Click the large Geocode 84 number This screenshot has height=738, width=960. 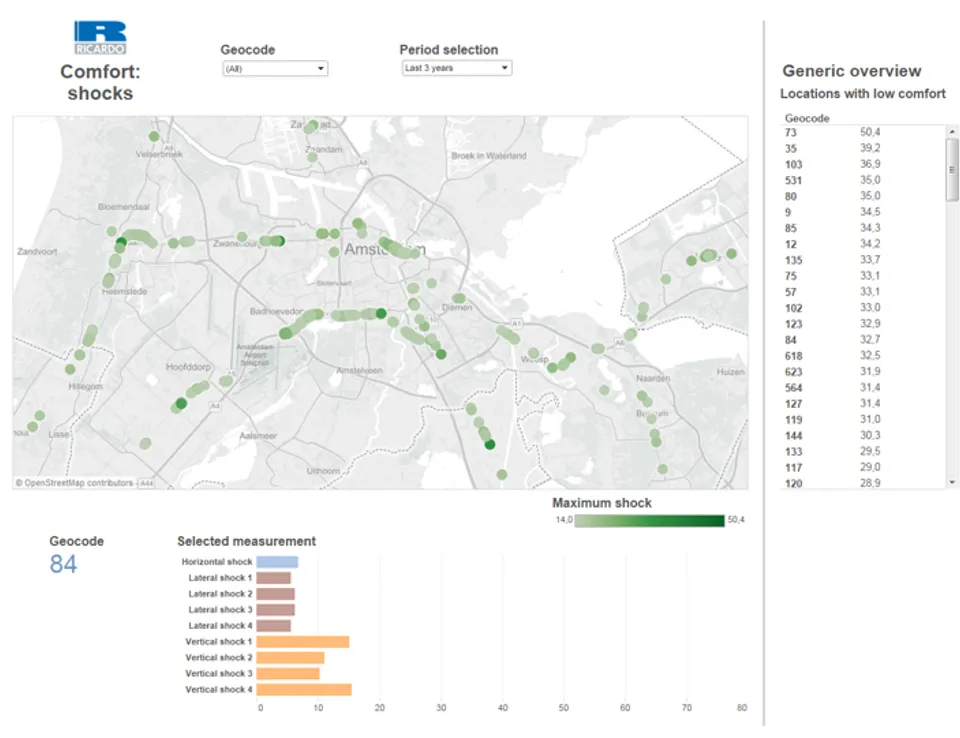(63, 565)
